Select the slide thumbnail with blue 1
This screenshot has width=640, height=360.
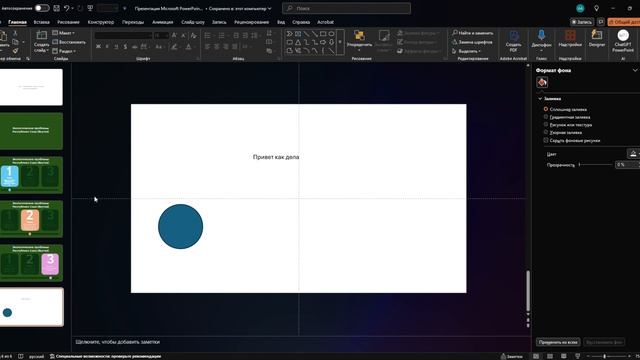point(31,175)
